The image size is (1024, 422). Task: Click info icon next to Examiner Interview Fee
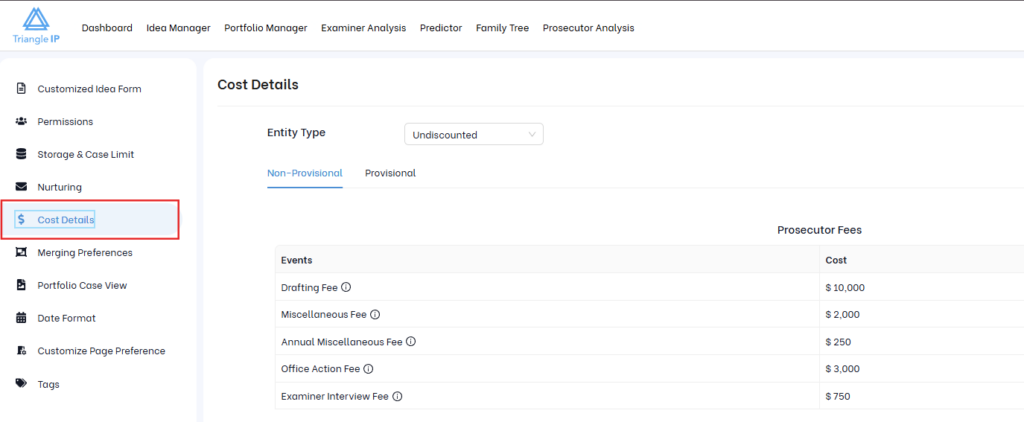[397, 397]
